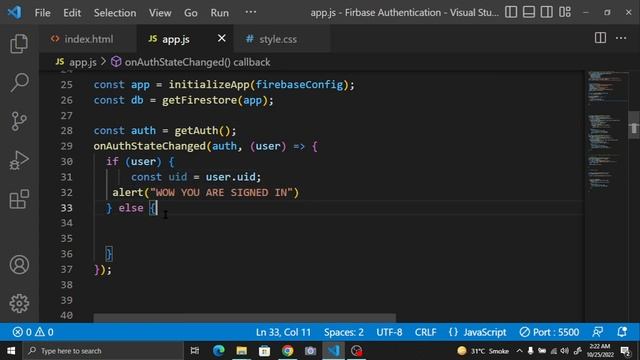Open the Search view in activity bar
640x360 pixels.
(x=19, y=82)
